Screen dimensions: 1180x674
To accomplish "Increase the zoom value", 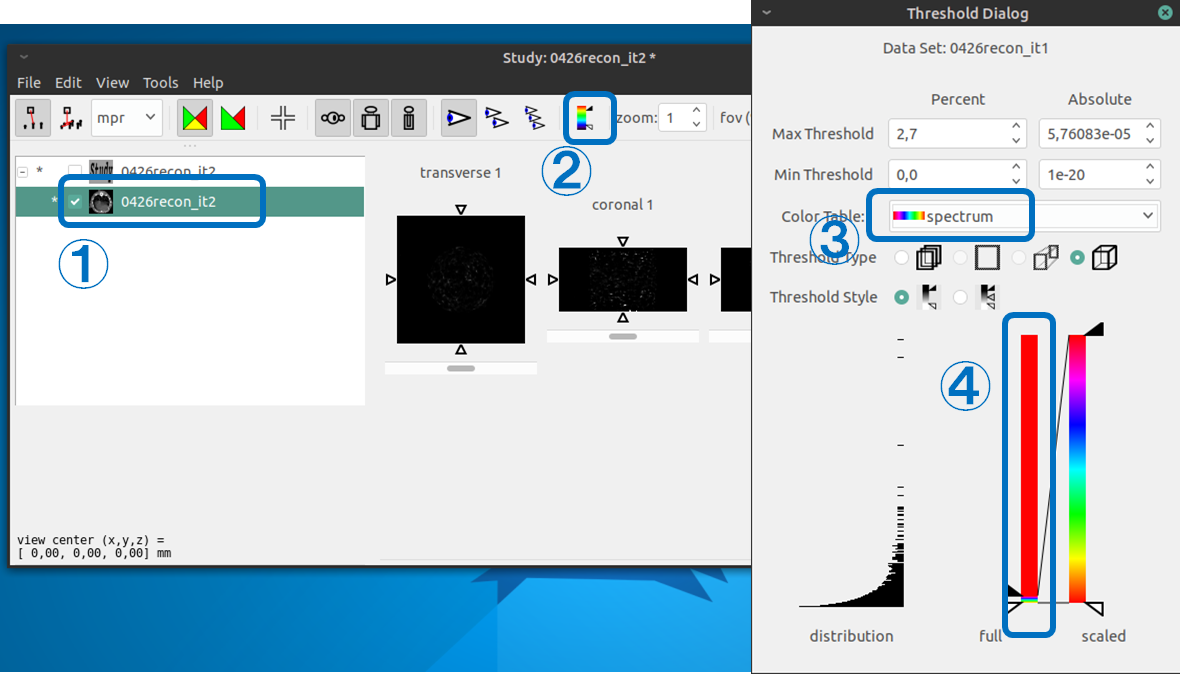I will click(697, 111).
